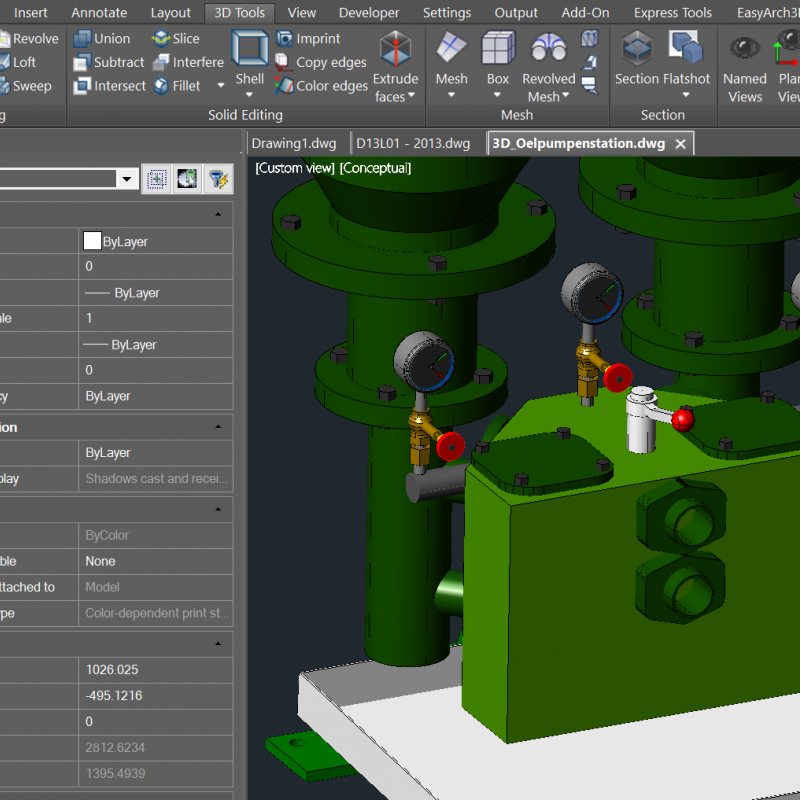800x800 pixels.
Task: Click the Quick Select filter icon
Action: 218,179
